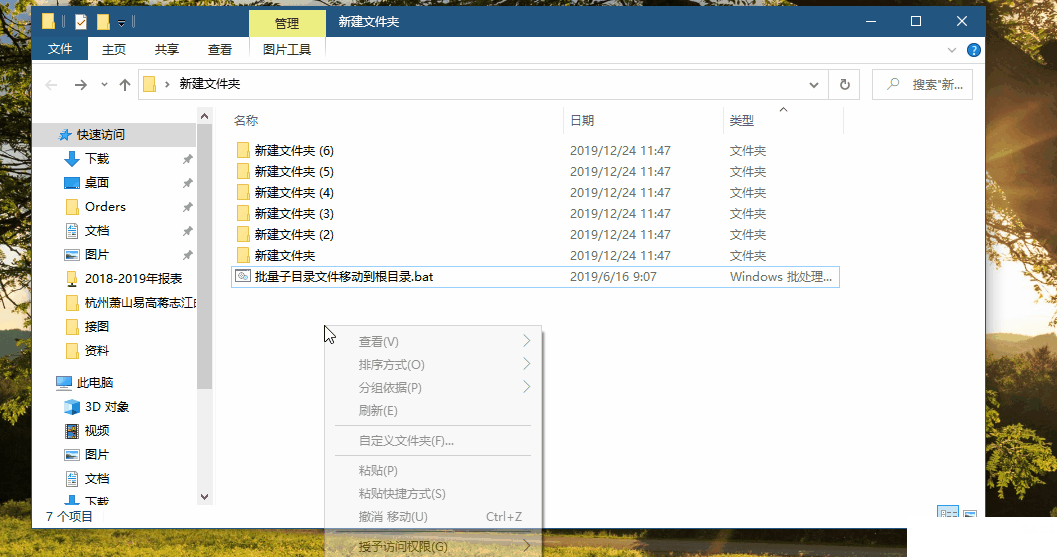Click the pin icon next to 下载
The width and height of the screenshot is (1057, 557).
(x=187, y=159)
